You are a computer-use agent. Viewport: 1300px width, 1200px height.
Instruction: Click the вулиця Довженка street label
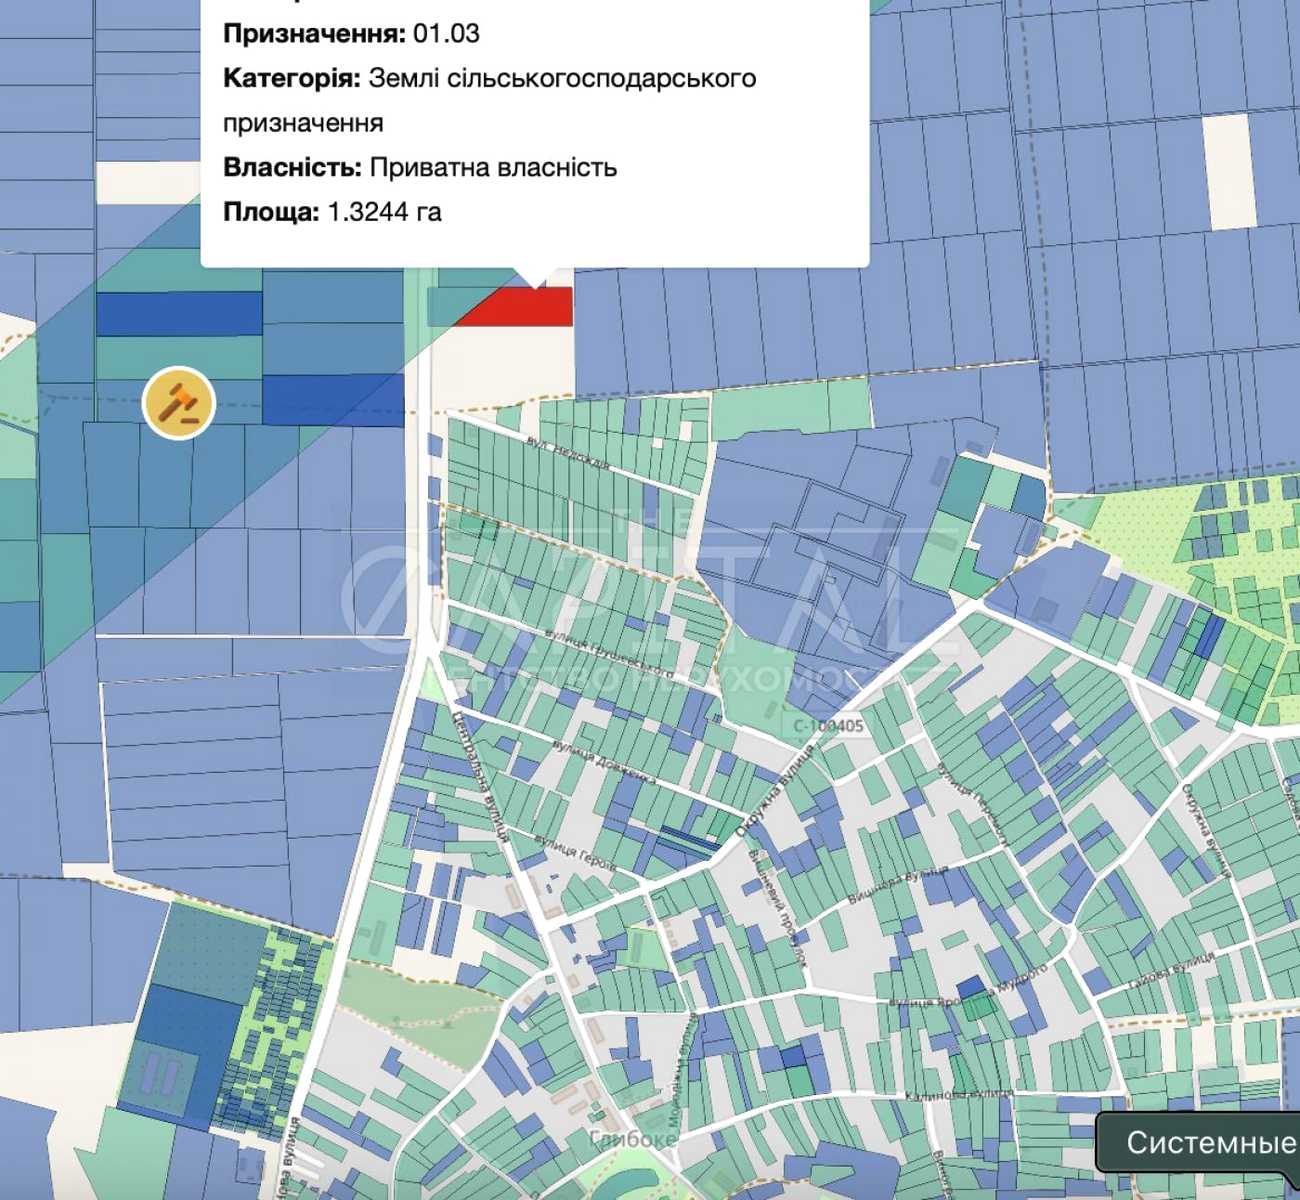pyautogui.click(x=603, y=763)
